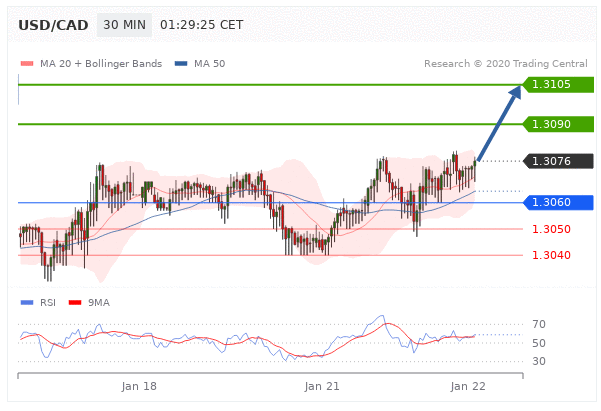The image size is (601, 411).
Task: Click the 01:29:25 CET timestamp
Action: (202, 25)
